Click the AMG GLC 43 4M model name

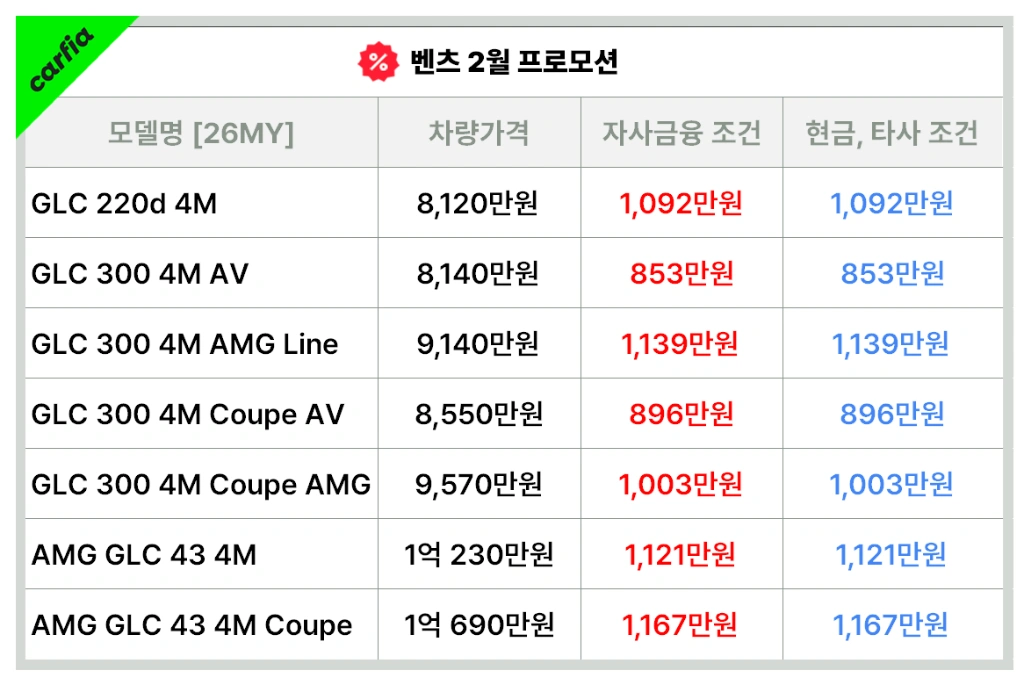pyautogui.click(x=144, y=555)
